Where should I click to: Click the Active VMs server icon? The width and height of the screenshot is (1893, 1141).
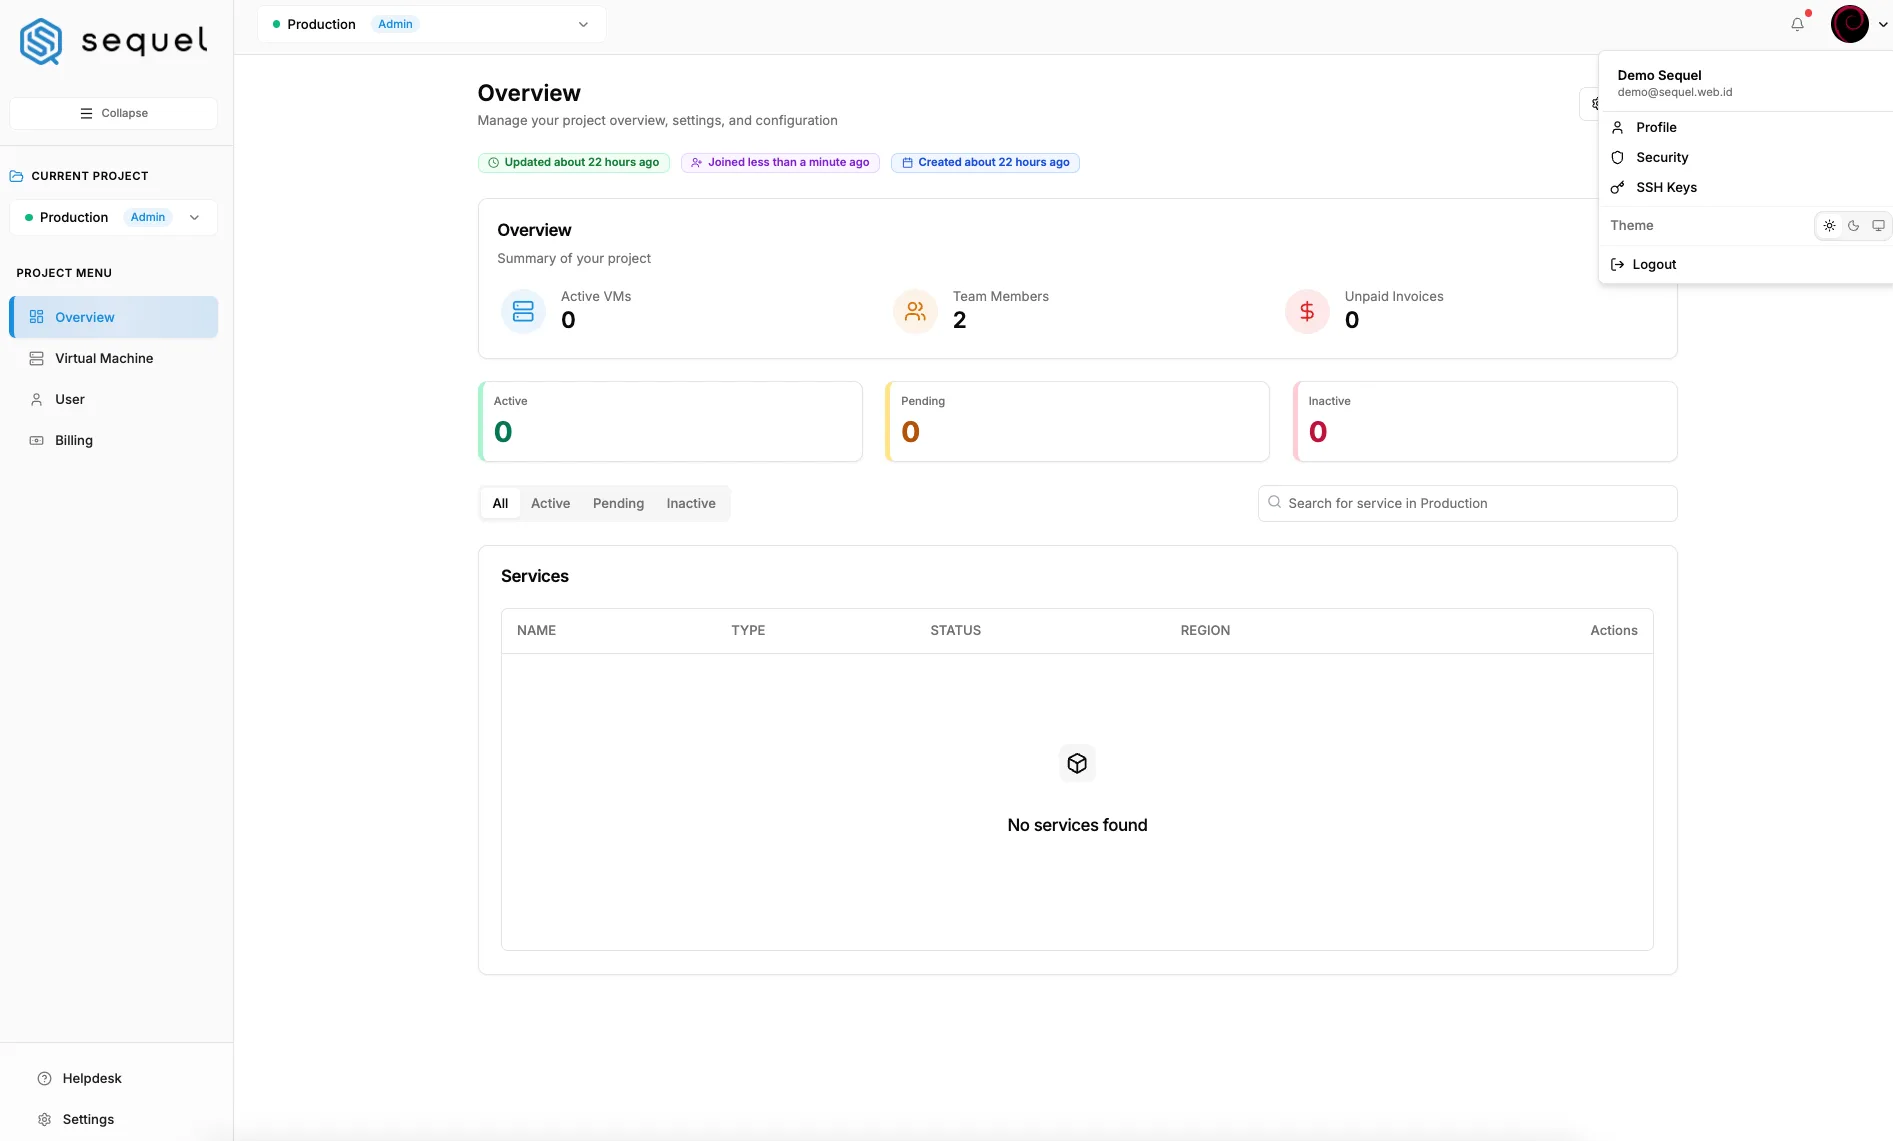[523, 311]
